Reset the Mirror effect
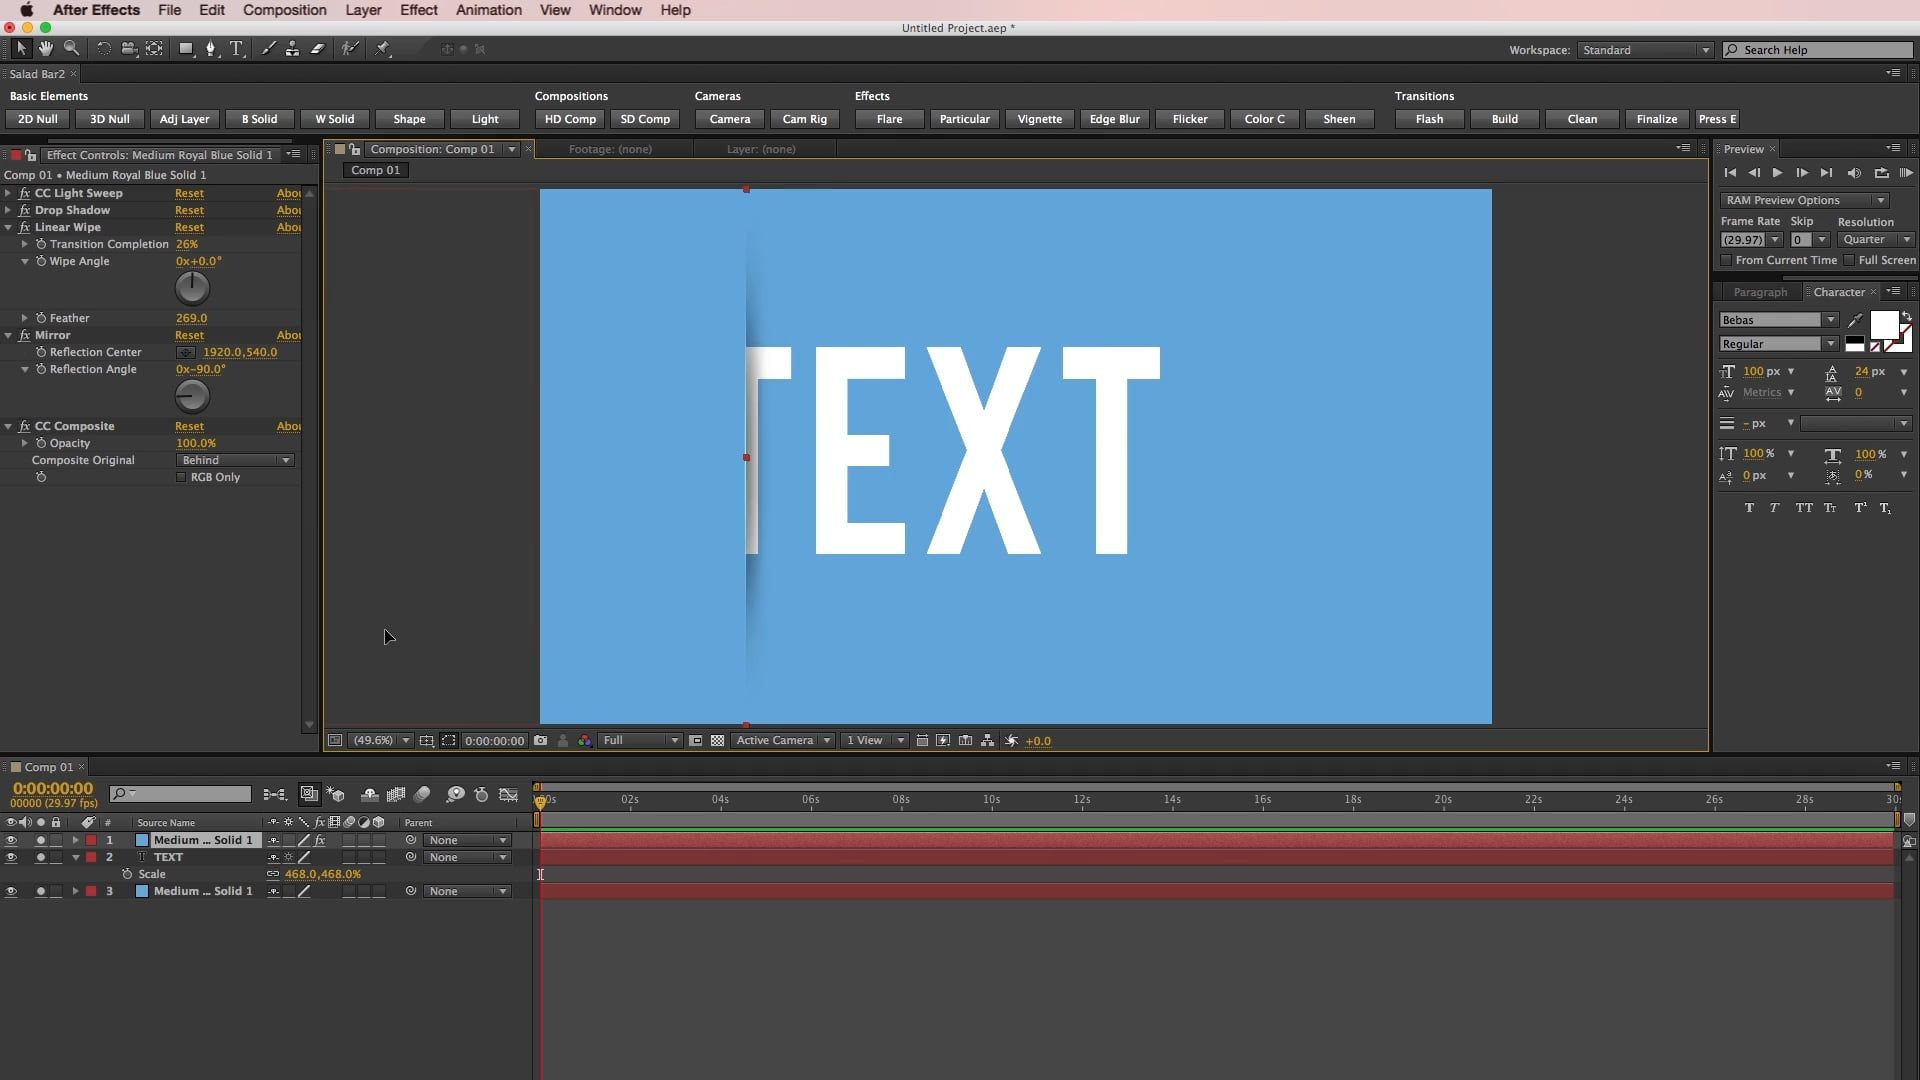Screen dimensions: 1920x1080 tap(189, 335)
